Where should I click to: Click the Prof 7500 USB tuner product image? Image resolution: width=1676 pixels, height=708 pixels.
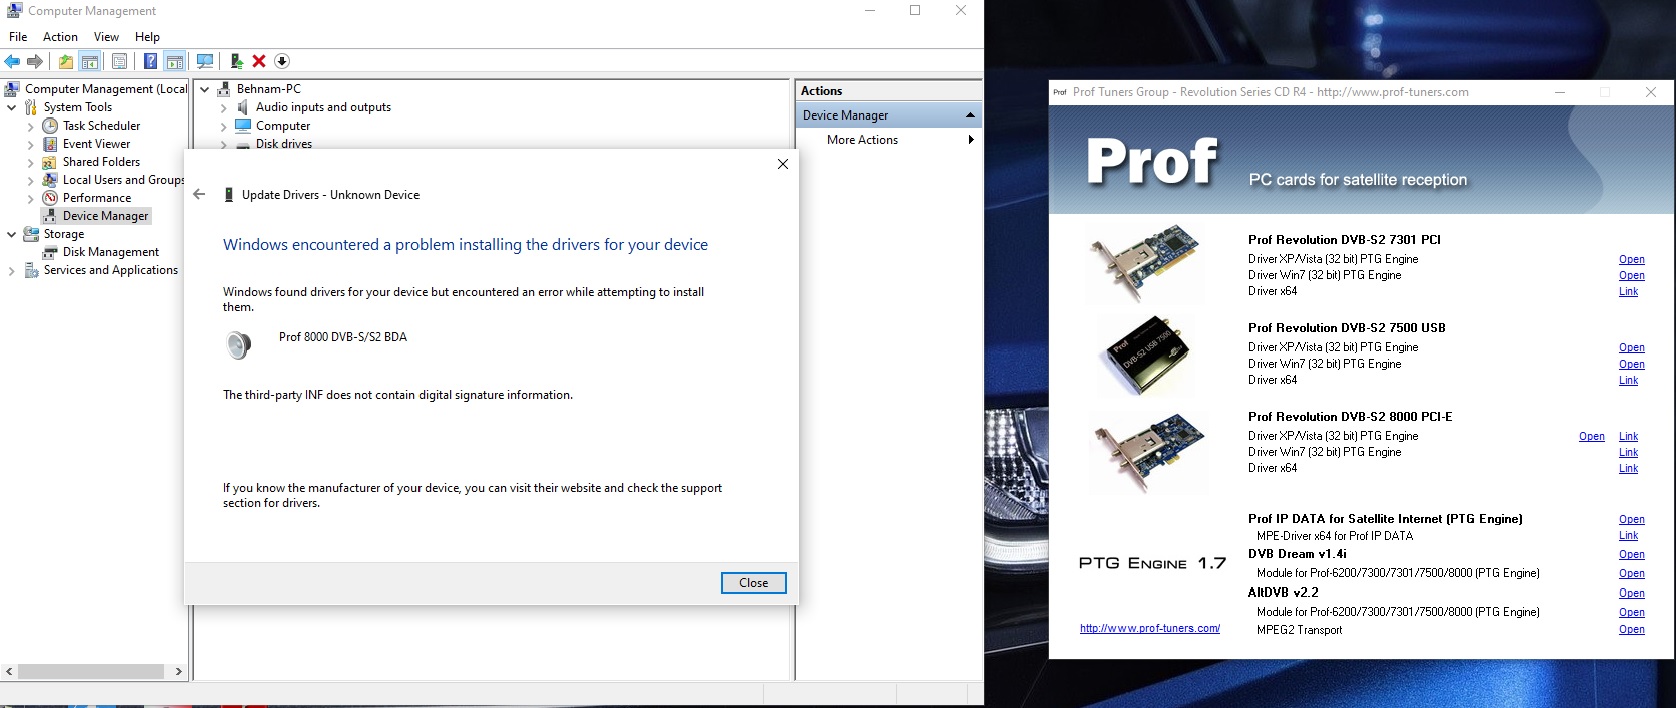(x=1144, y=355)
